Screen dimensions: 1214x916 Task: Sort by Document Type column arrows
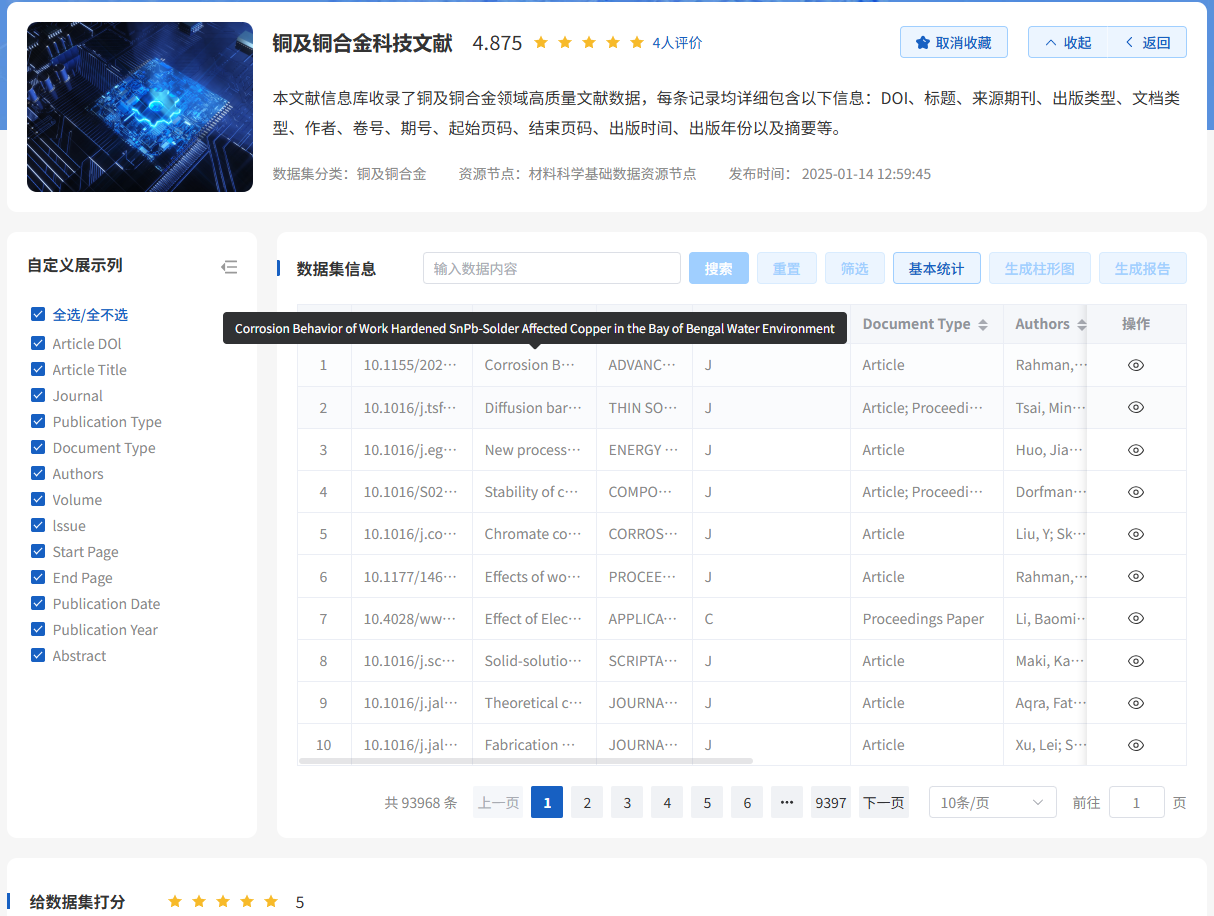(x=983, y=325)
